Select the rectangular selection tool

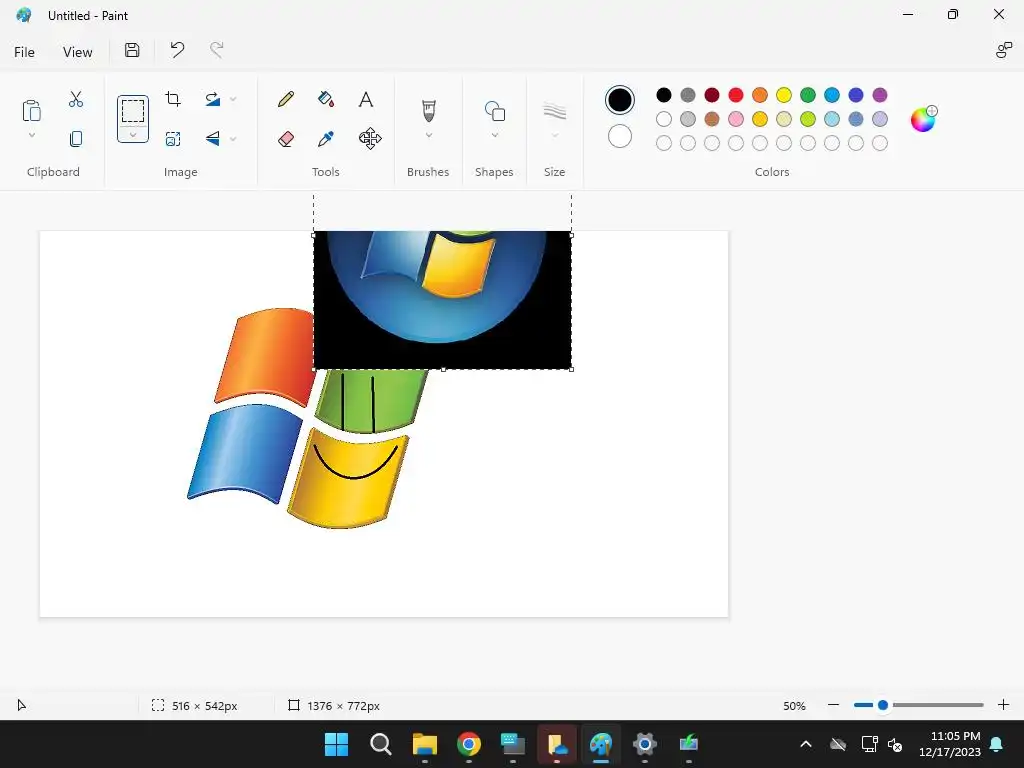[x=133, y=111]
